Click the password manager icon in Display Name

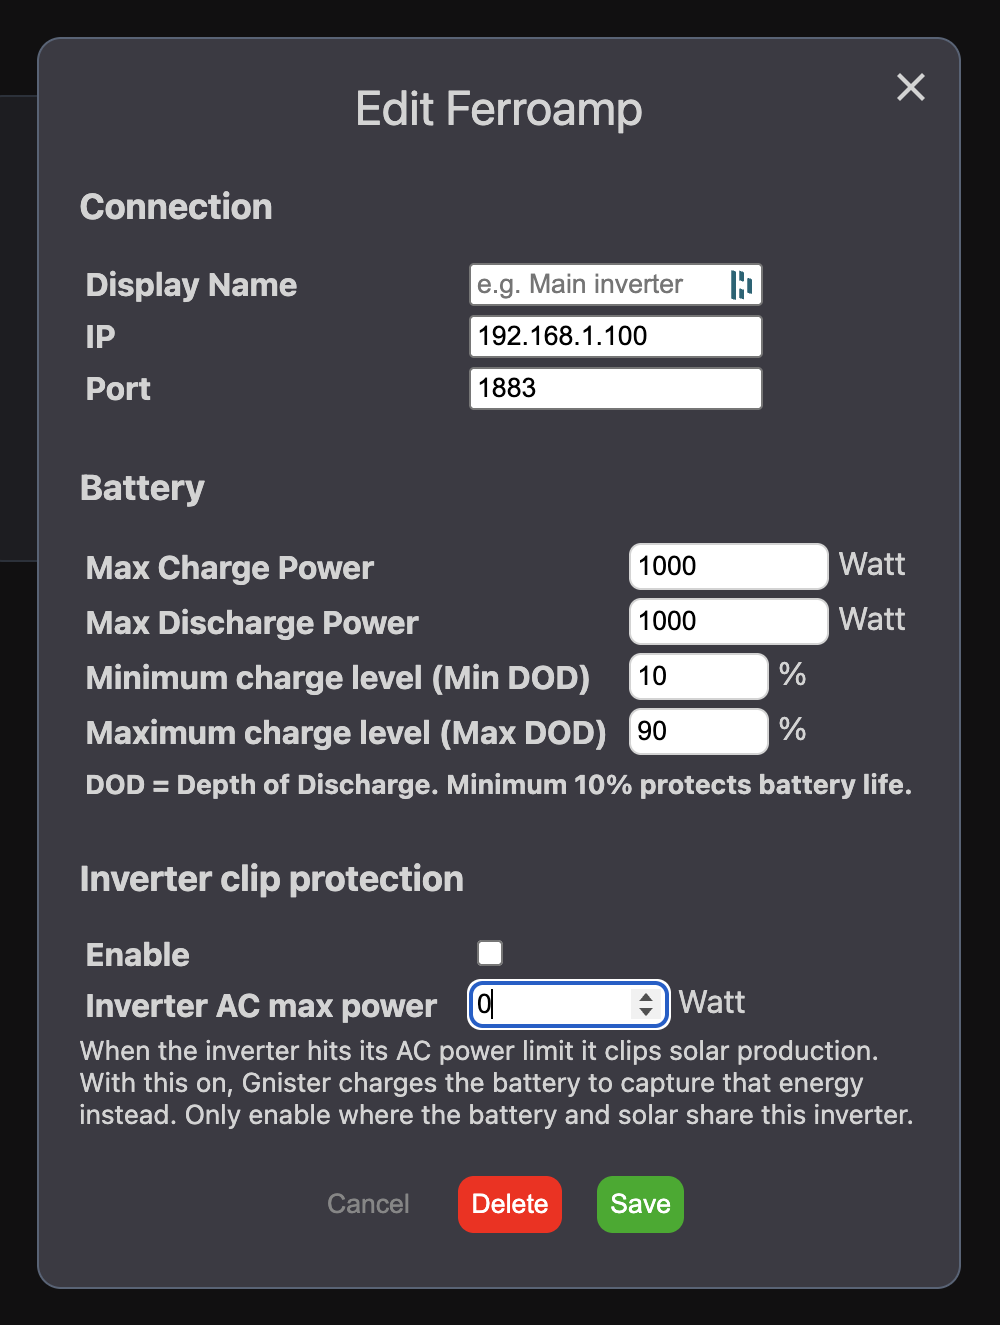(x=741, y=285)
